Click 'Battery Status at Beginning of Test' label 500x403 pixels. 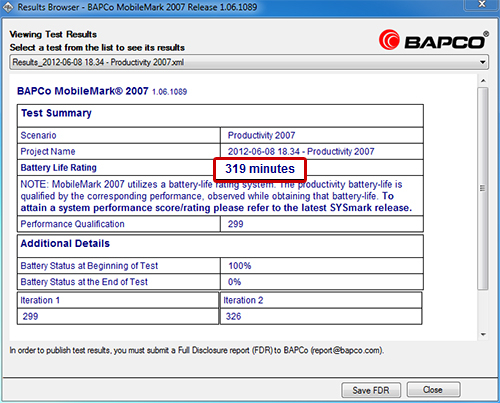pyautogui.click(x=89, y=266)
